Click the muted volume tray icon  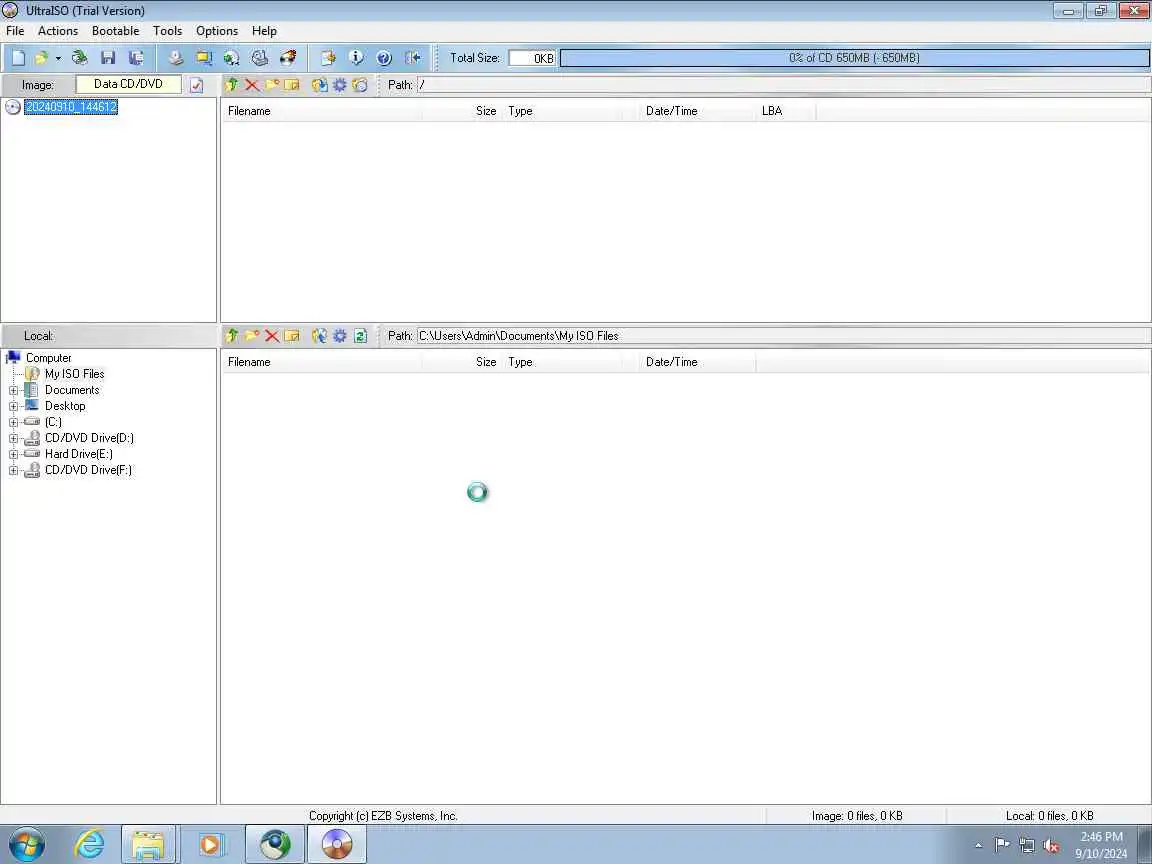pyautogui.click(x=1051, y=846)
